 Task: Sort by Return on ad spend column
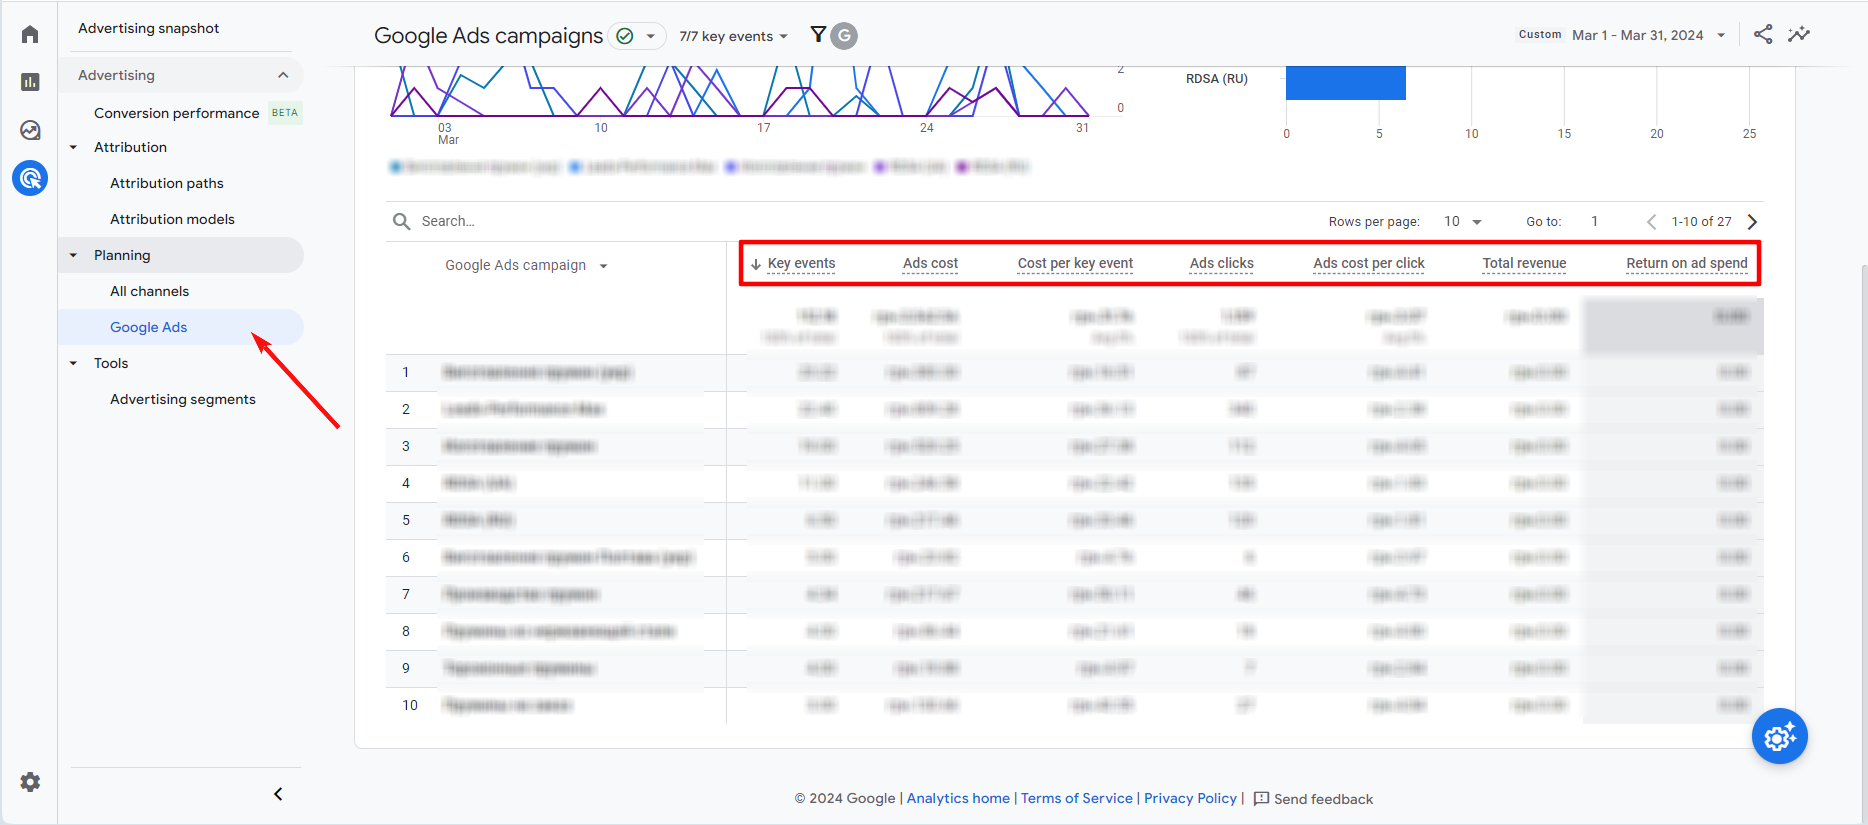[x=1686, y=264]
